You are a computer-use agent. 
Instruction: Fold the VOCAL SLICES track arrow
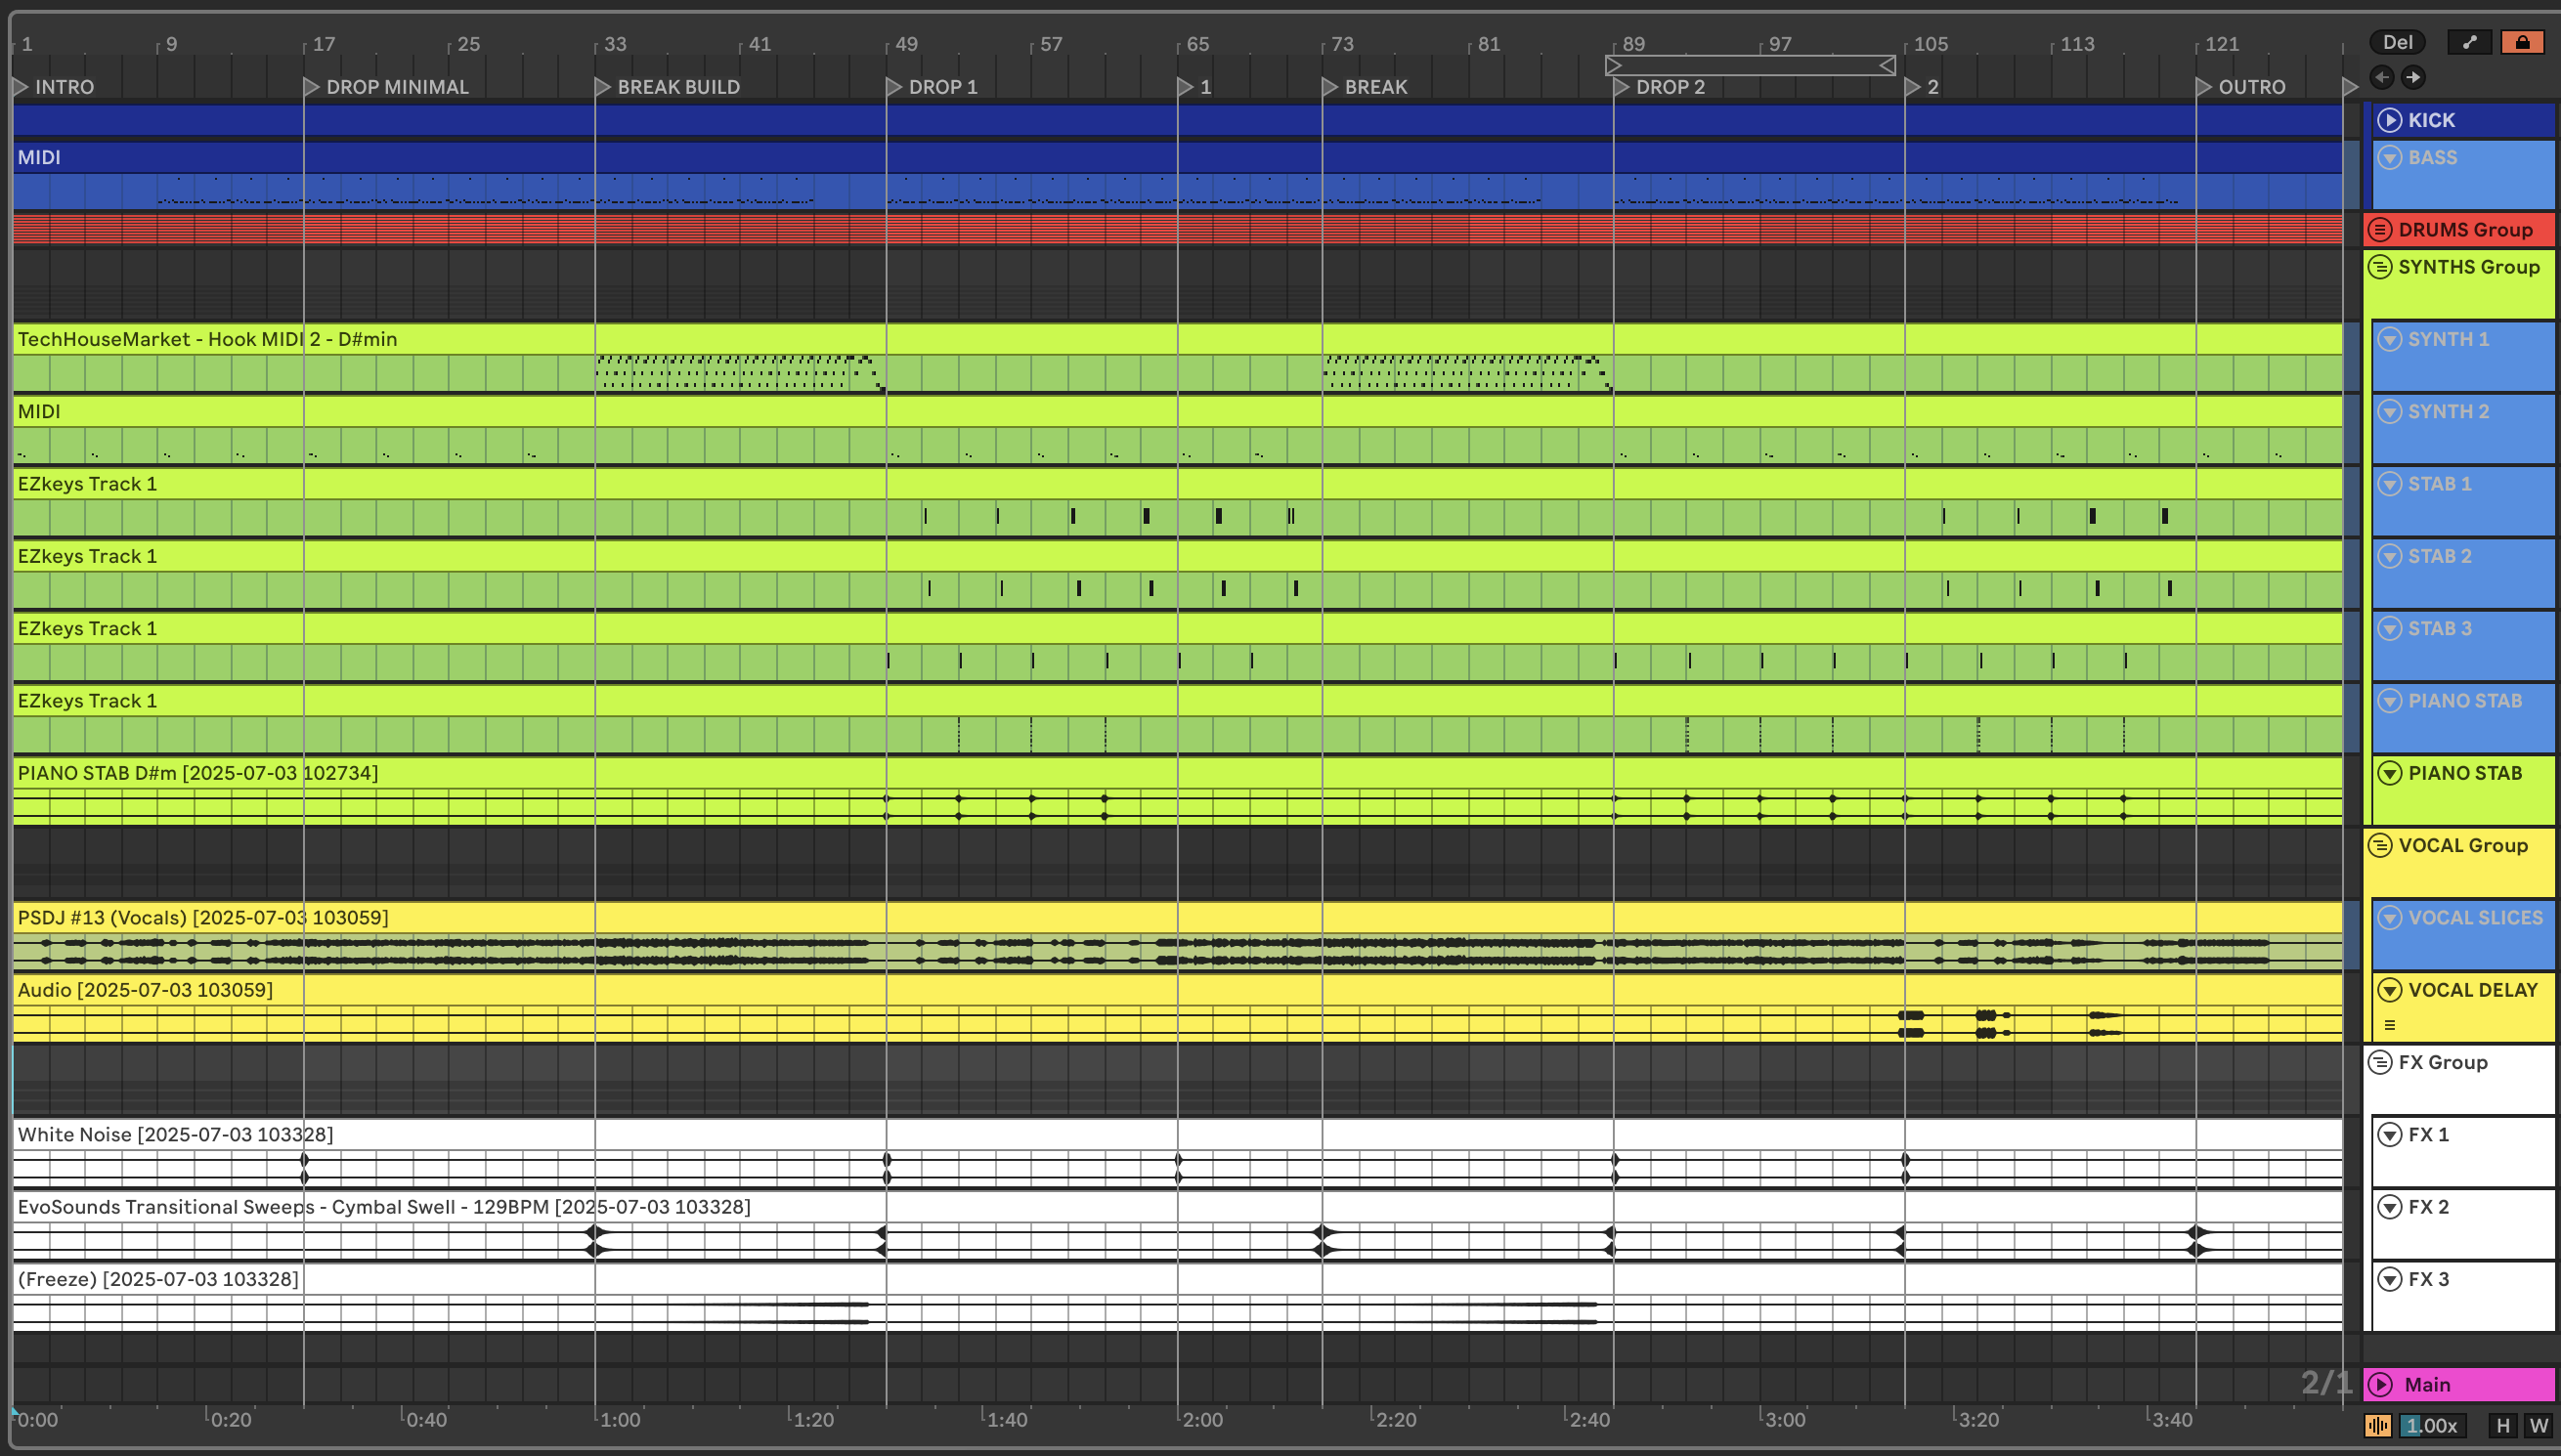[x=2389, y=917]
